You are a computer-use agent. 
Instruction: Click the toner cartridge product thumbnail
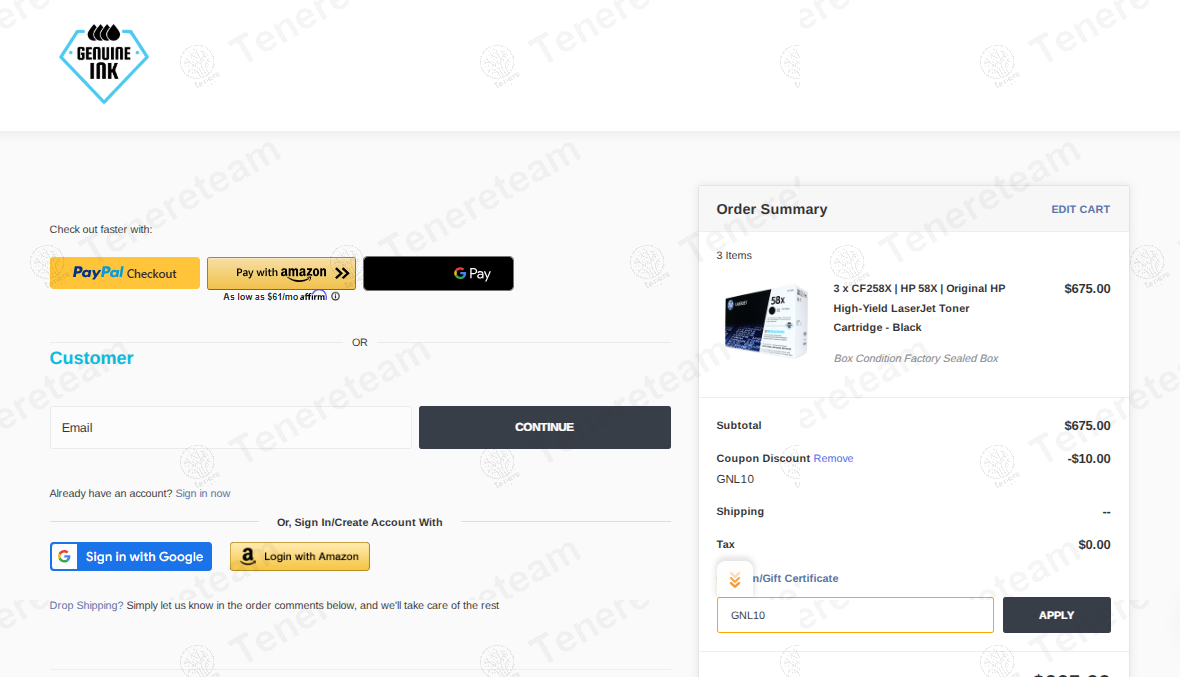[x=766, y=322]
